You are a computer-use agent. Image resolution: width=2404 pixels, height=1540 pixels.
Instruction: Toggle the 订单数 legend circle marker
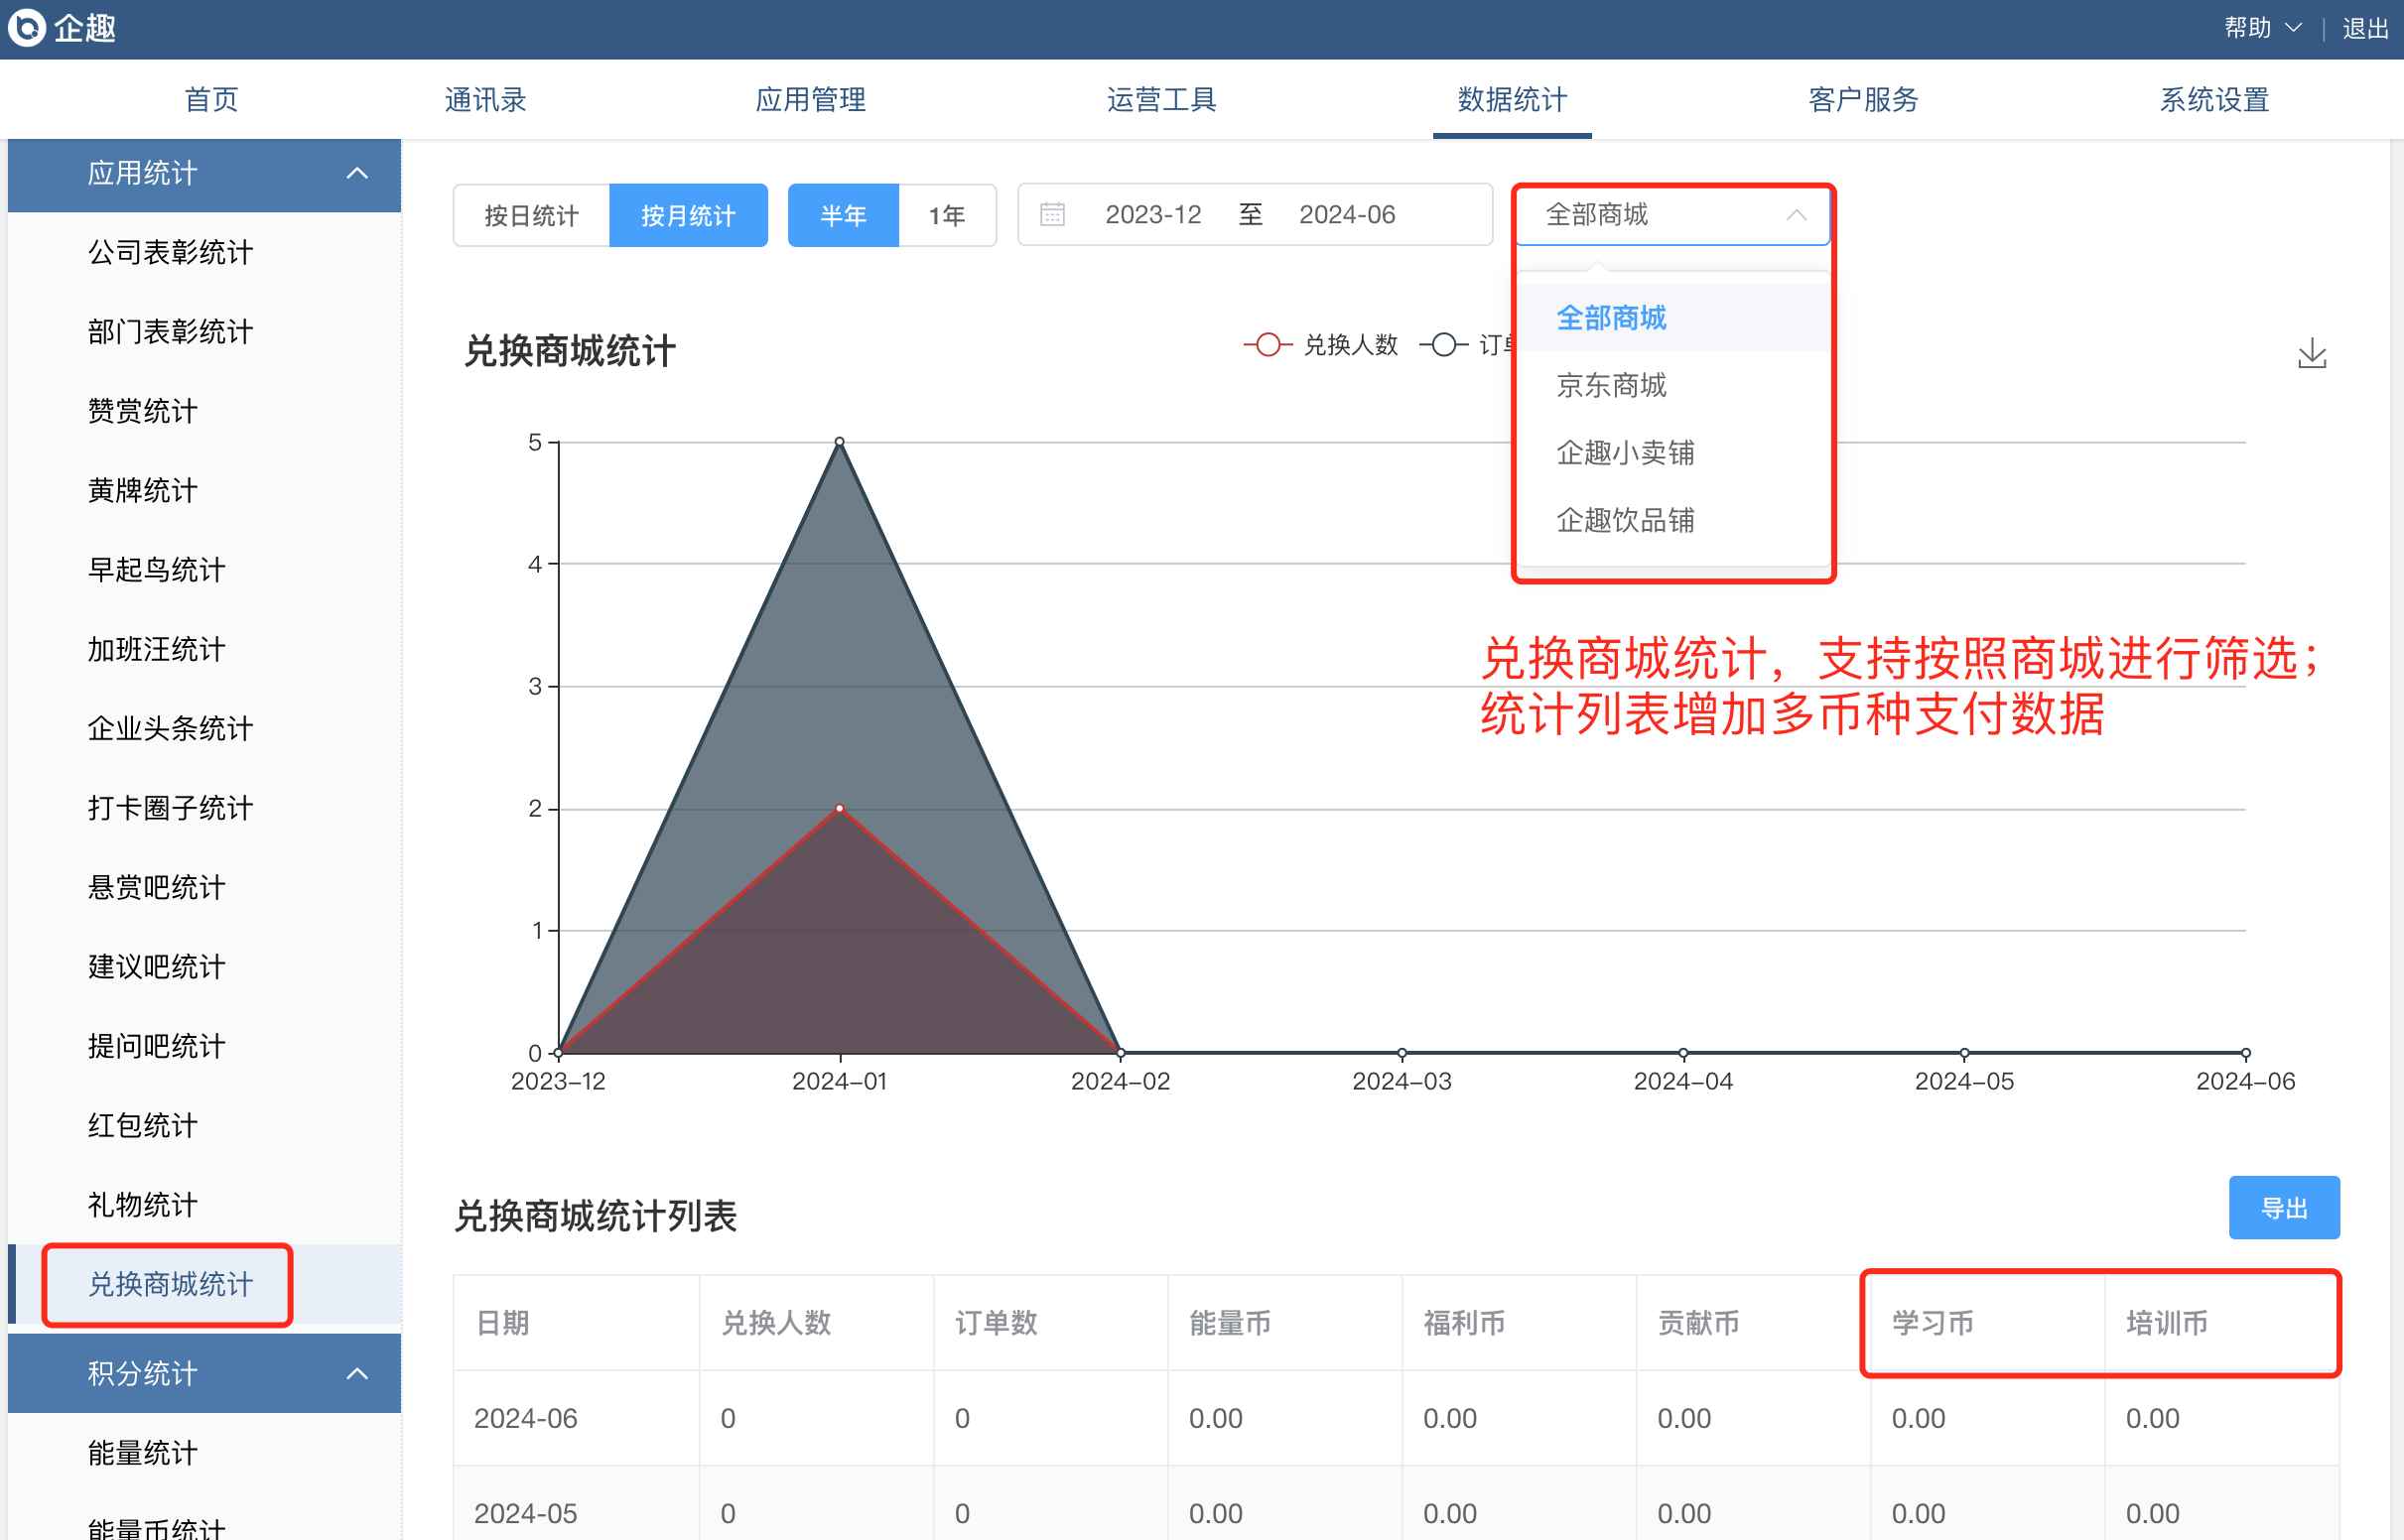click(x=1443, y=345)
